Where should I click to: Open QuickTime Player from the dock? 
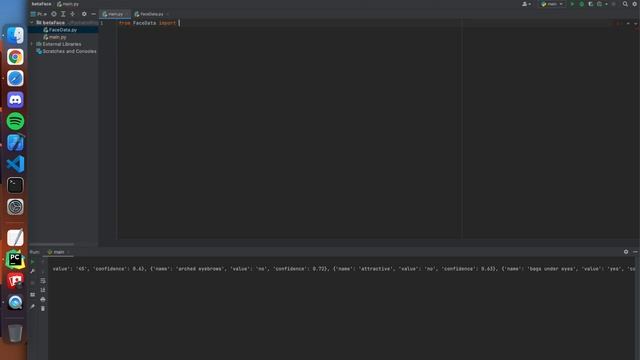click(15, 302)
